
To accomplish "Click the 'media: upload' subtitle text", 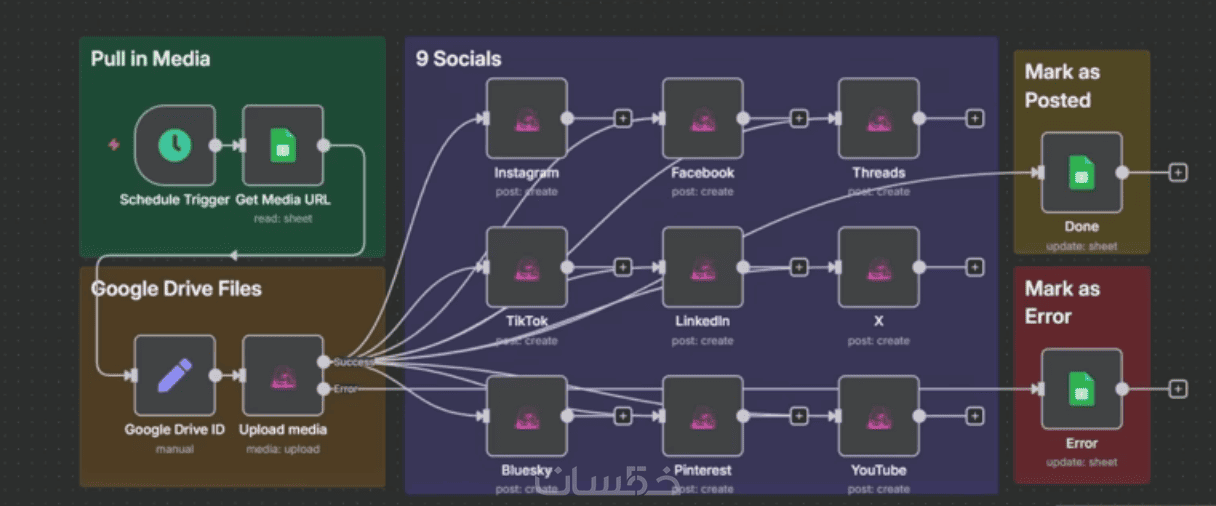I will point(283,449).
